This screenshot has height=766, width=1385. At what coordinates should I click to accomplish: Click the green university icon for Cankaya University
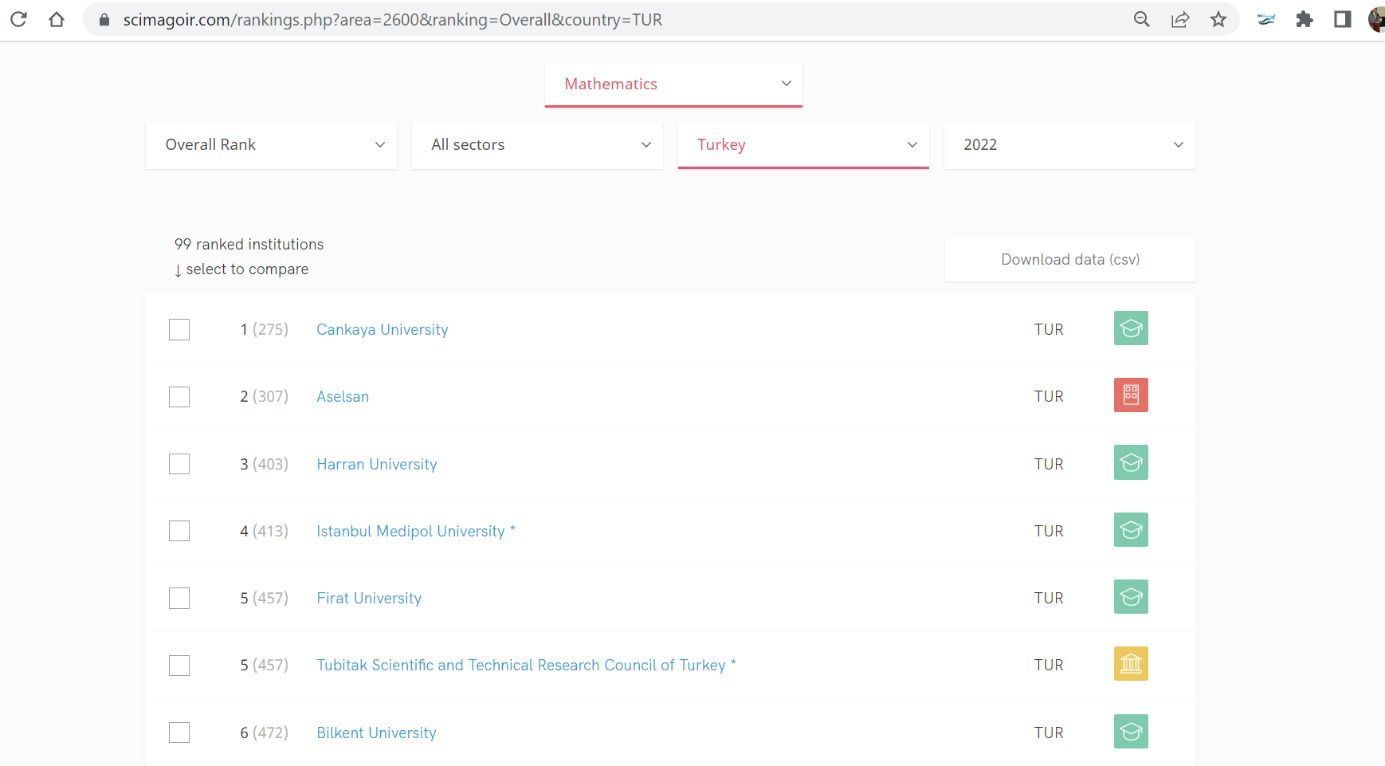click(x=1131, y=328)
